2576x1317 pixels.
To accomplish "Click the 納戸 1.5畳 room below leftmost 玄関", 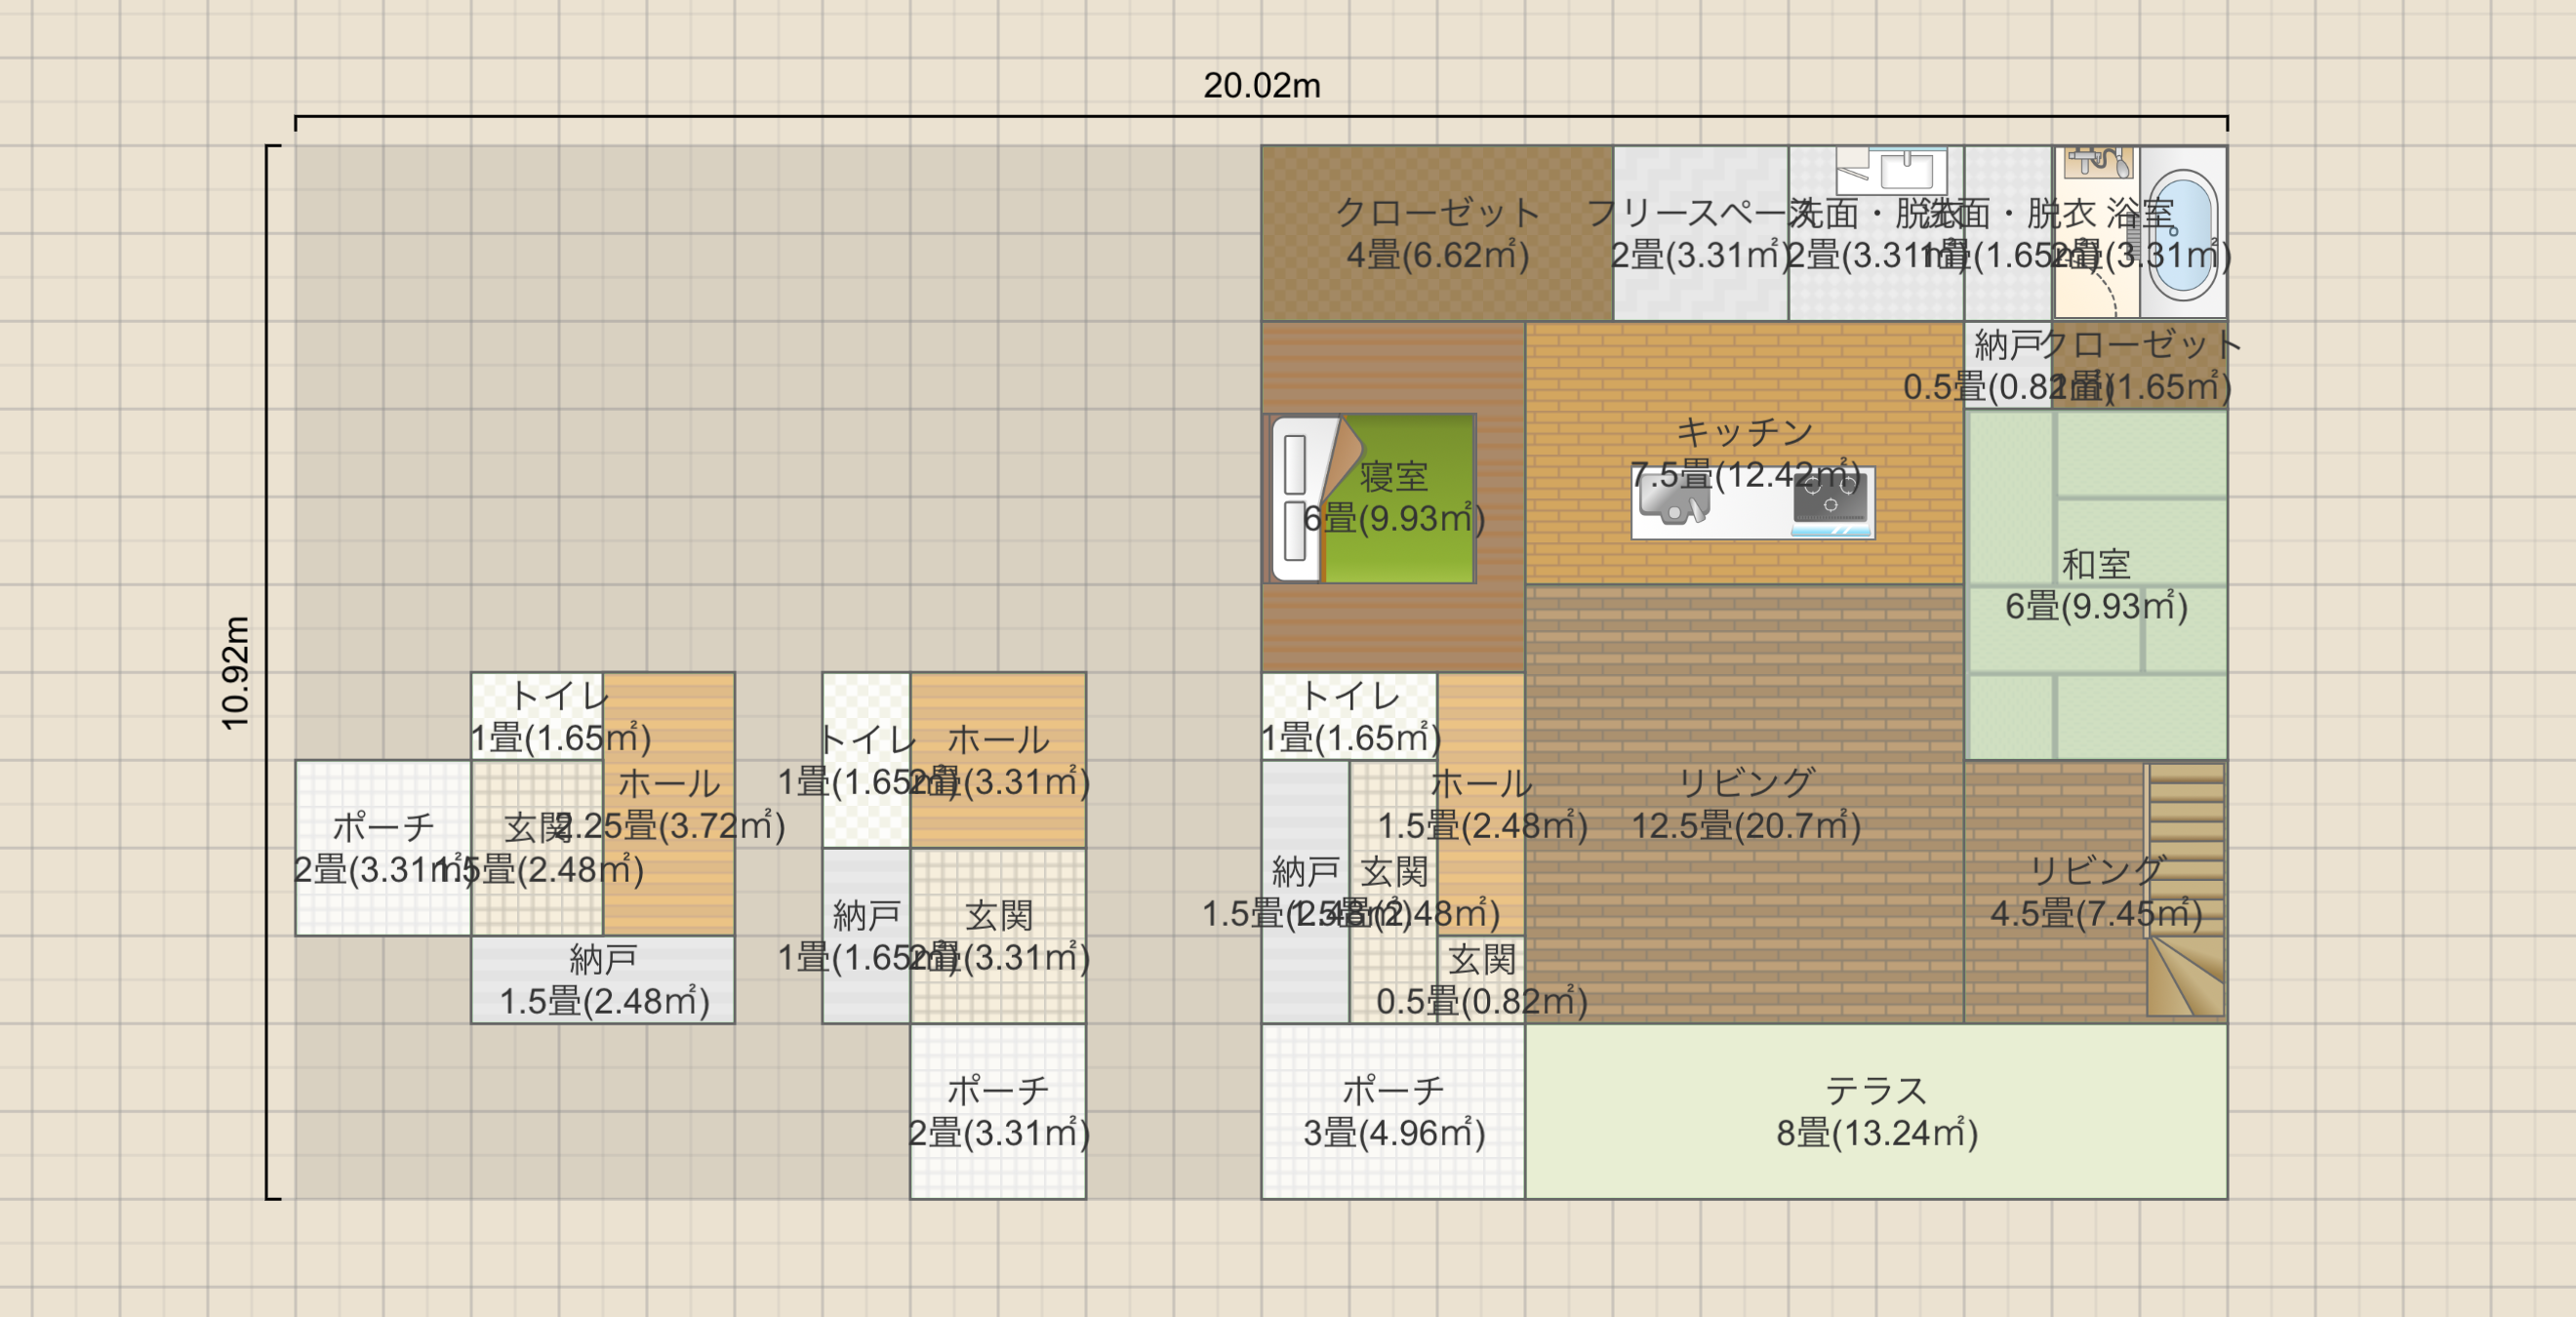I will coord(603,979).
